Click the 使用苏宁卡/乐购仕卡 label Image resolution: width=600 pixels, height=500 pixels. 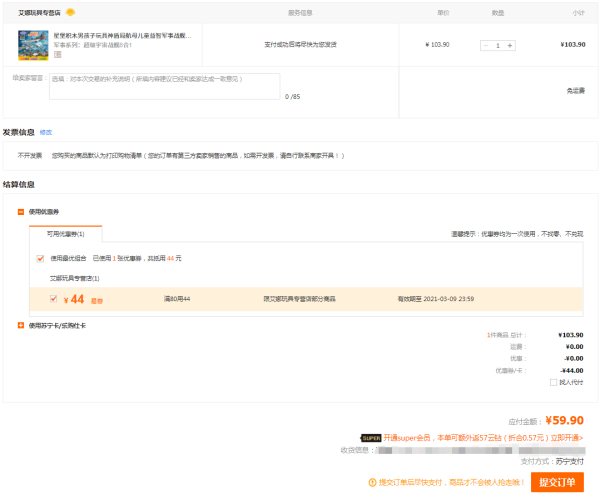tap(57, 326)
